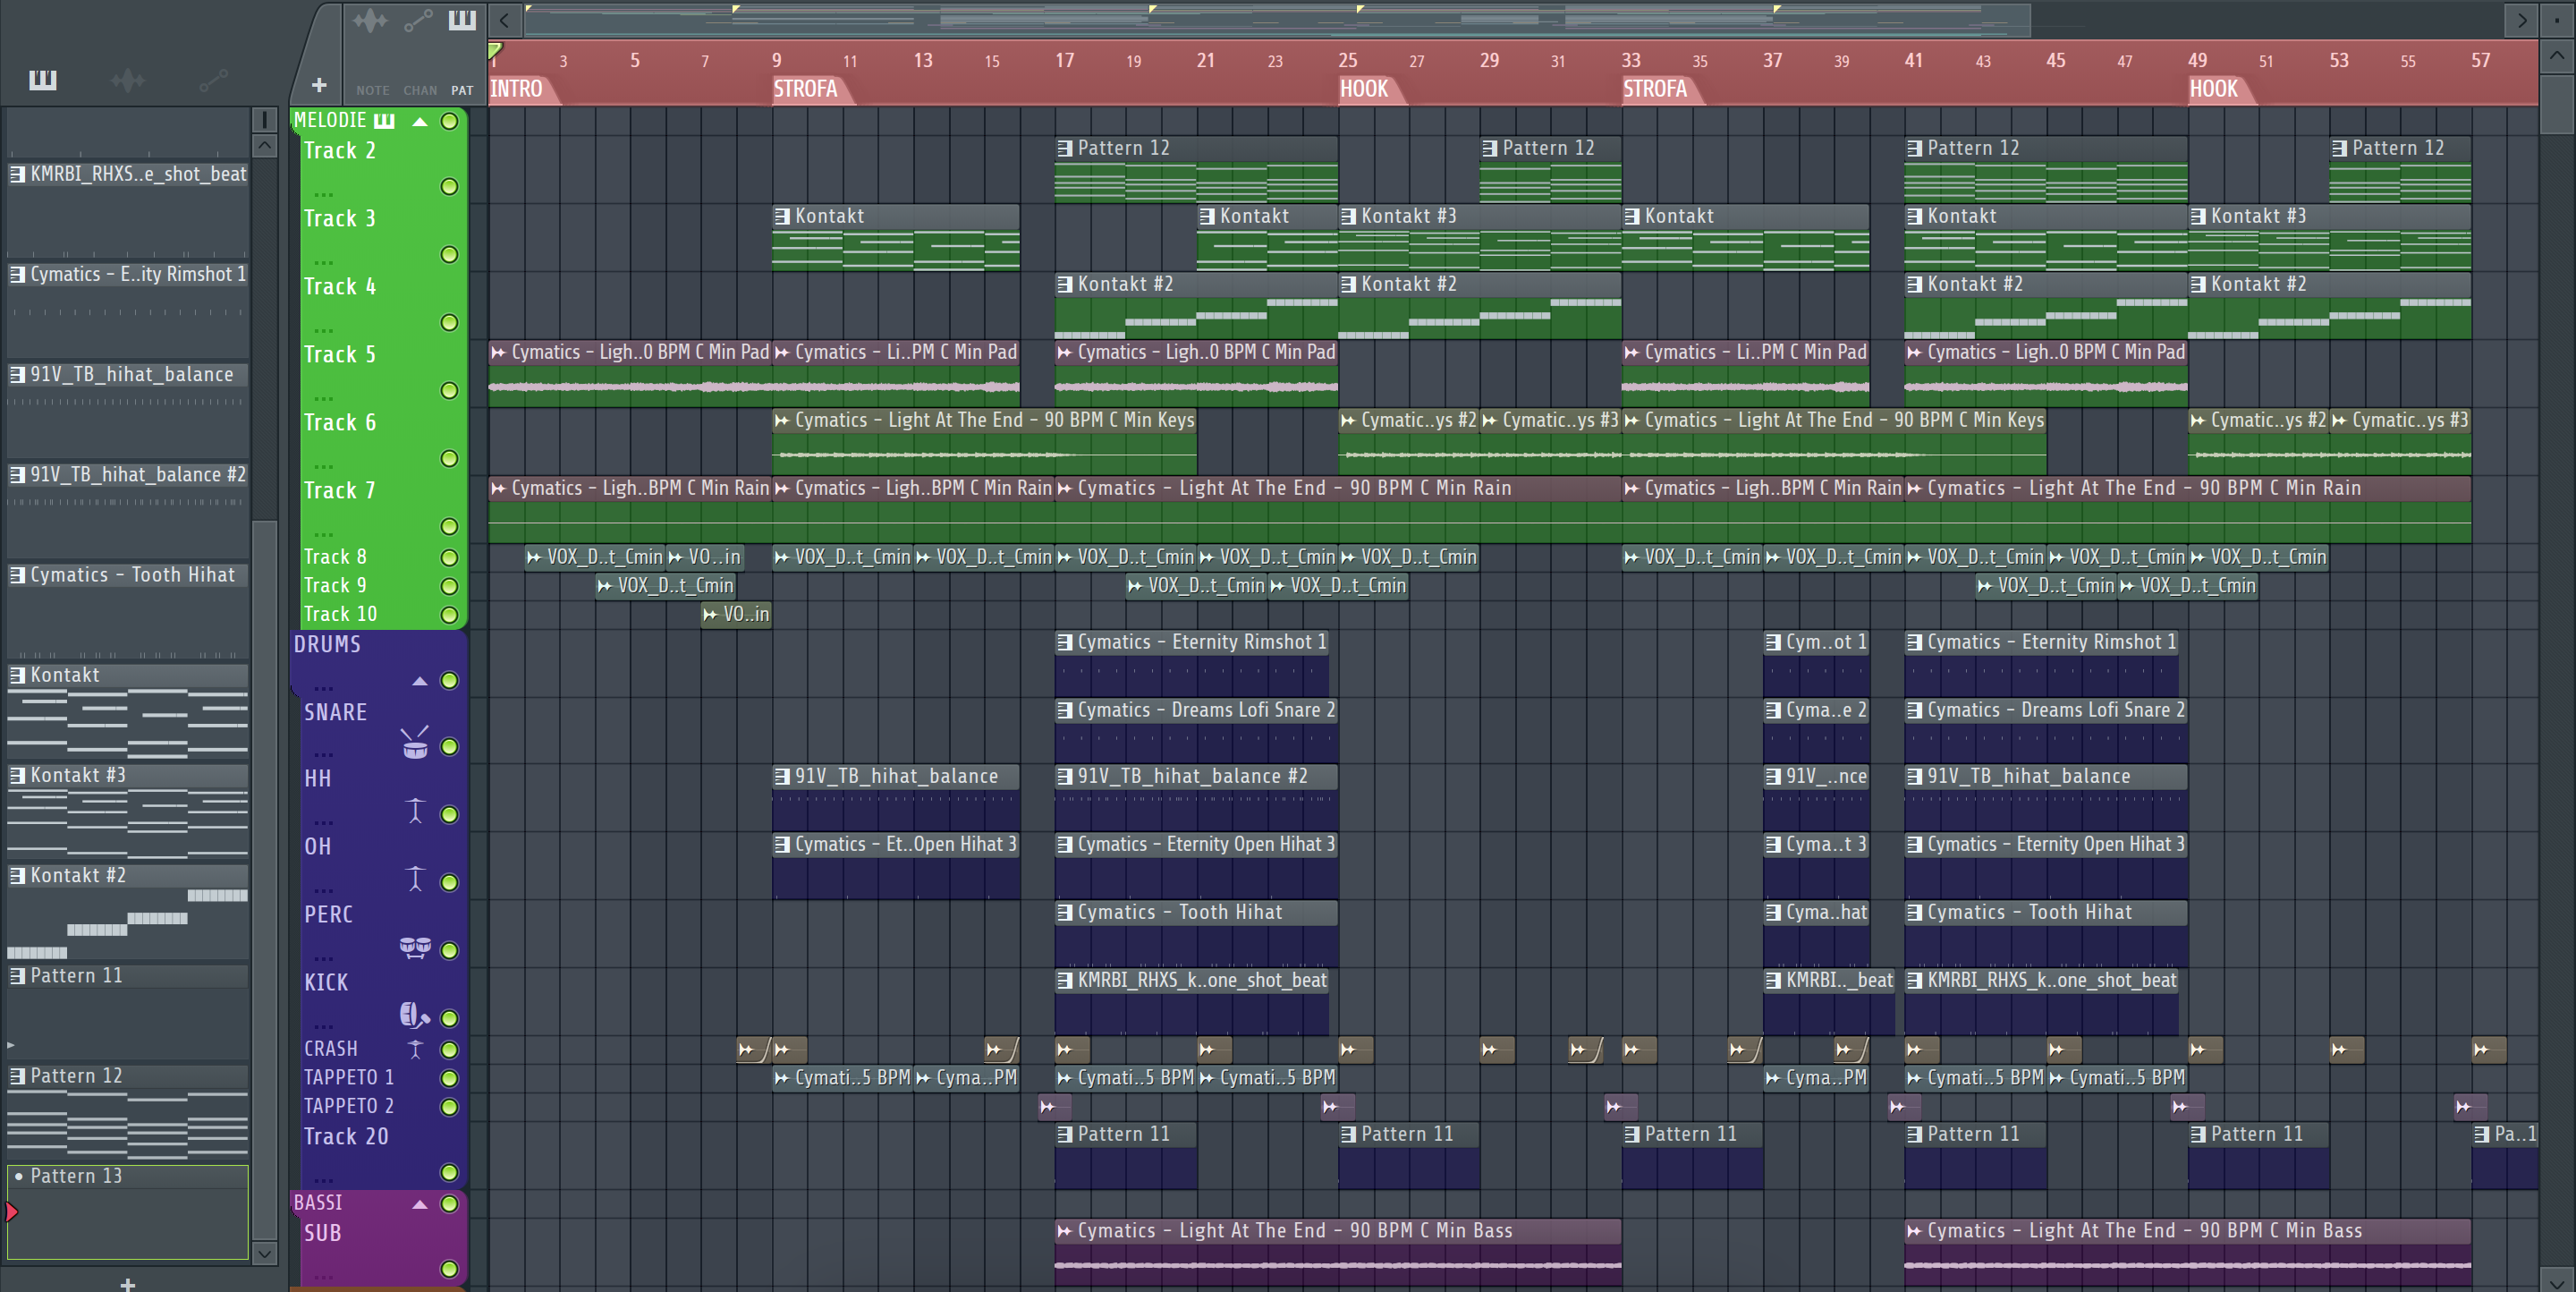Mute Track 8 with its green switch
Screen dimensions: 2576x1292
tap(450, 558)
